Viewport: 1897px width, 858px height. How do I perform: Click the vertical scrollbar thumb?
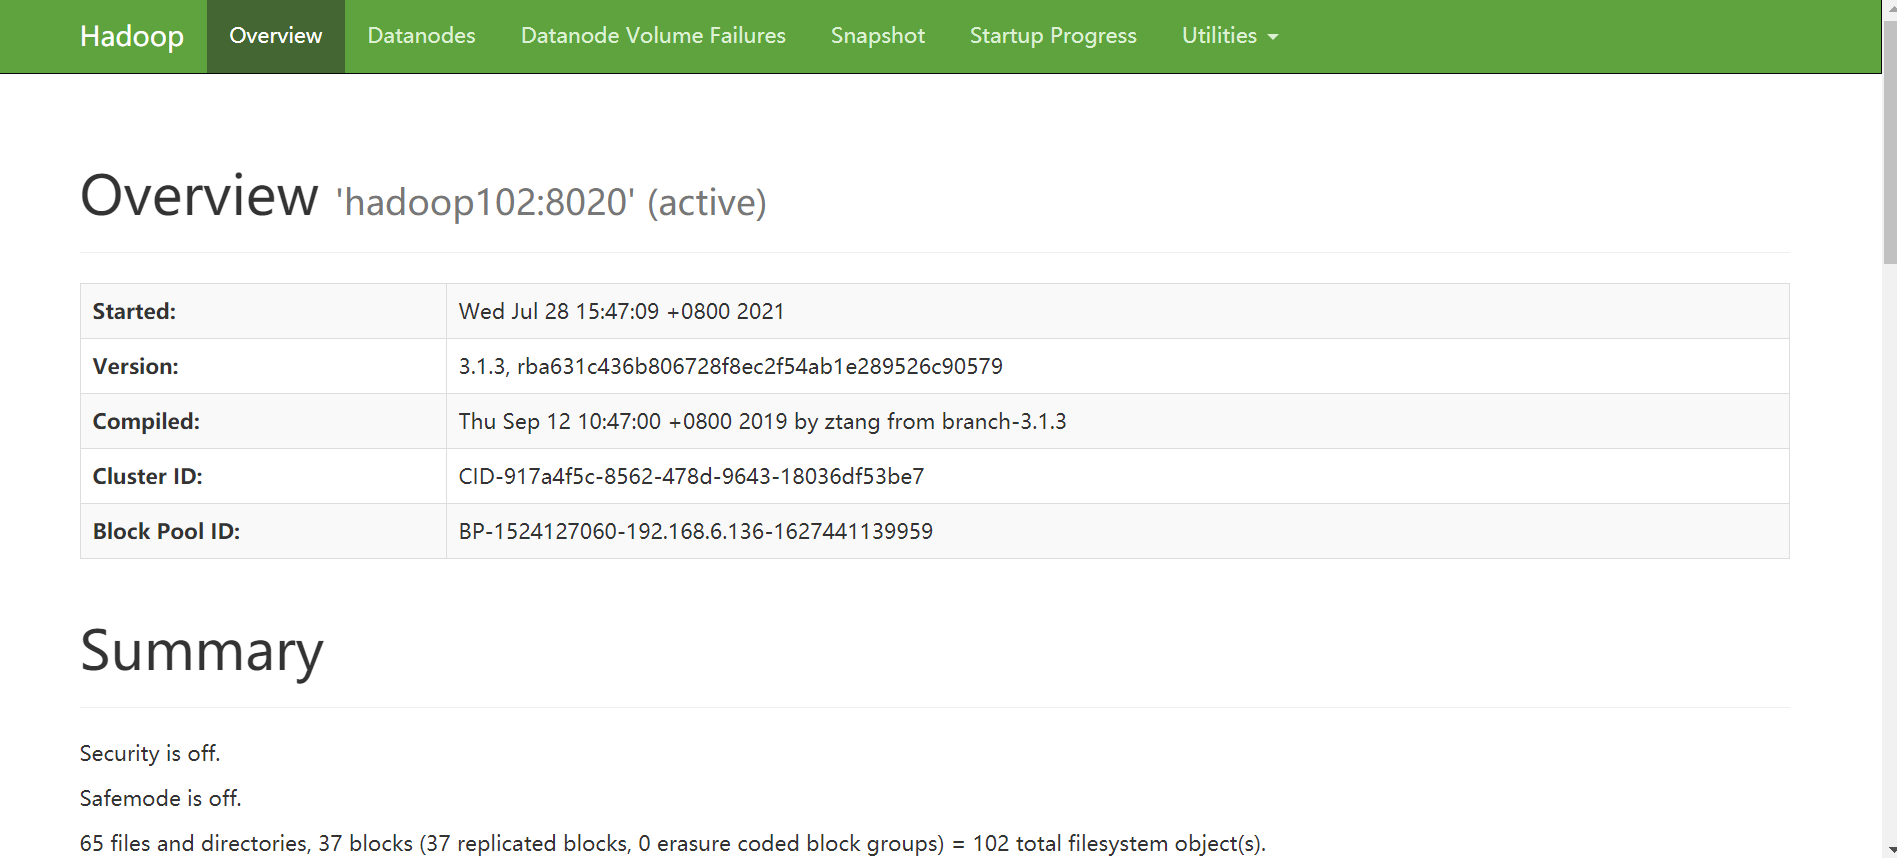coord(1889,140)
